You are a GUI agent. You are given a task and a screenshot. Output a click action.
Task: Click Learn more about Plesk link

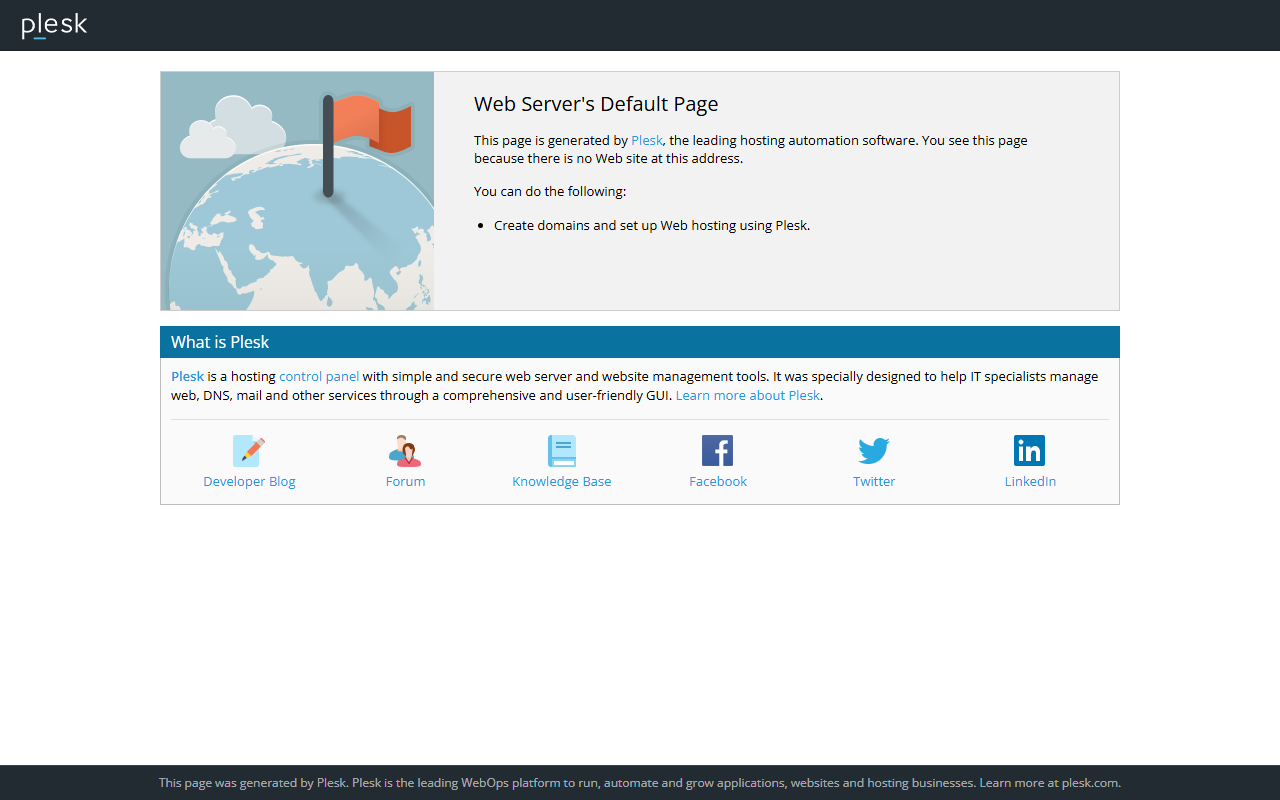748,395
